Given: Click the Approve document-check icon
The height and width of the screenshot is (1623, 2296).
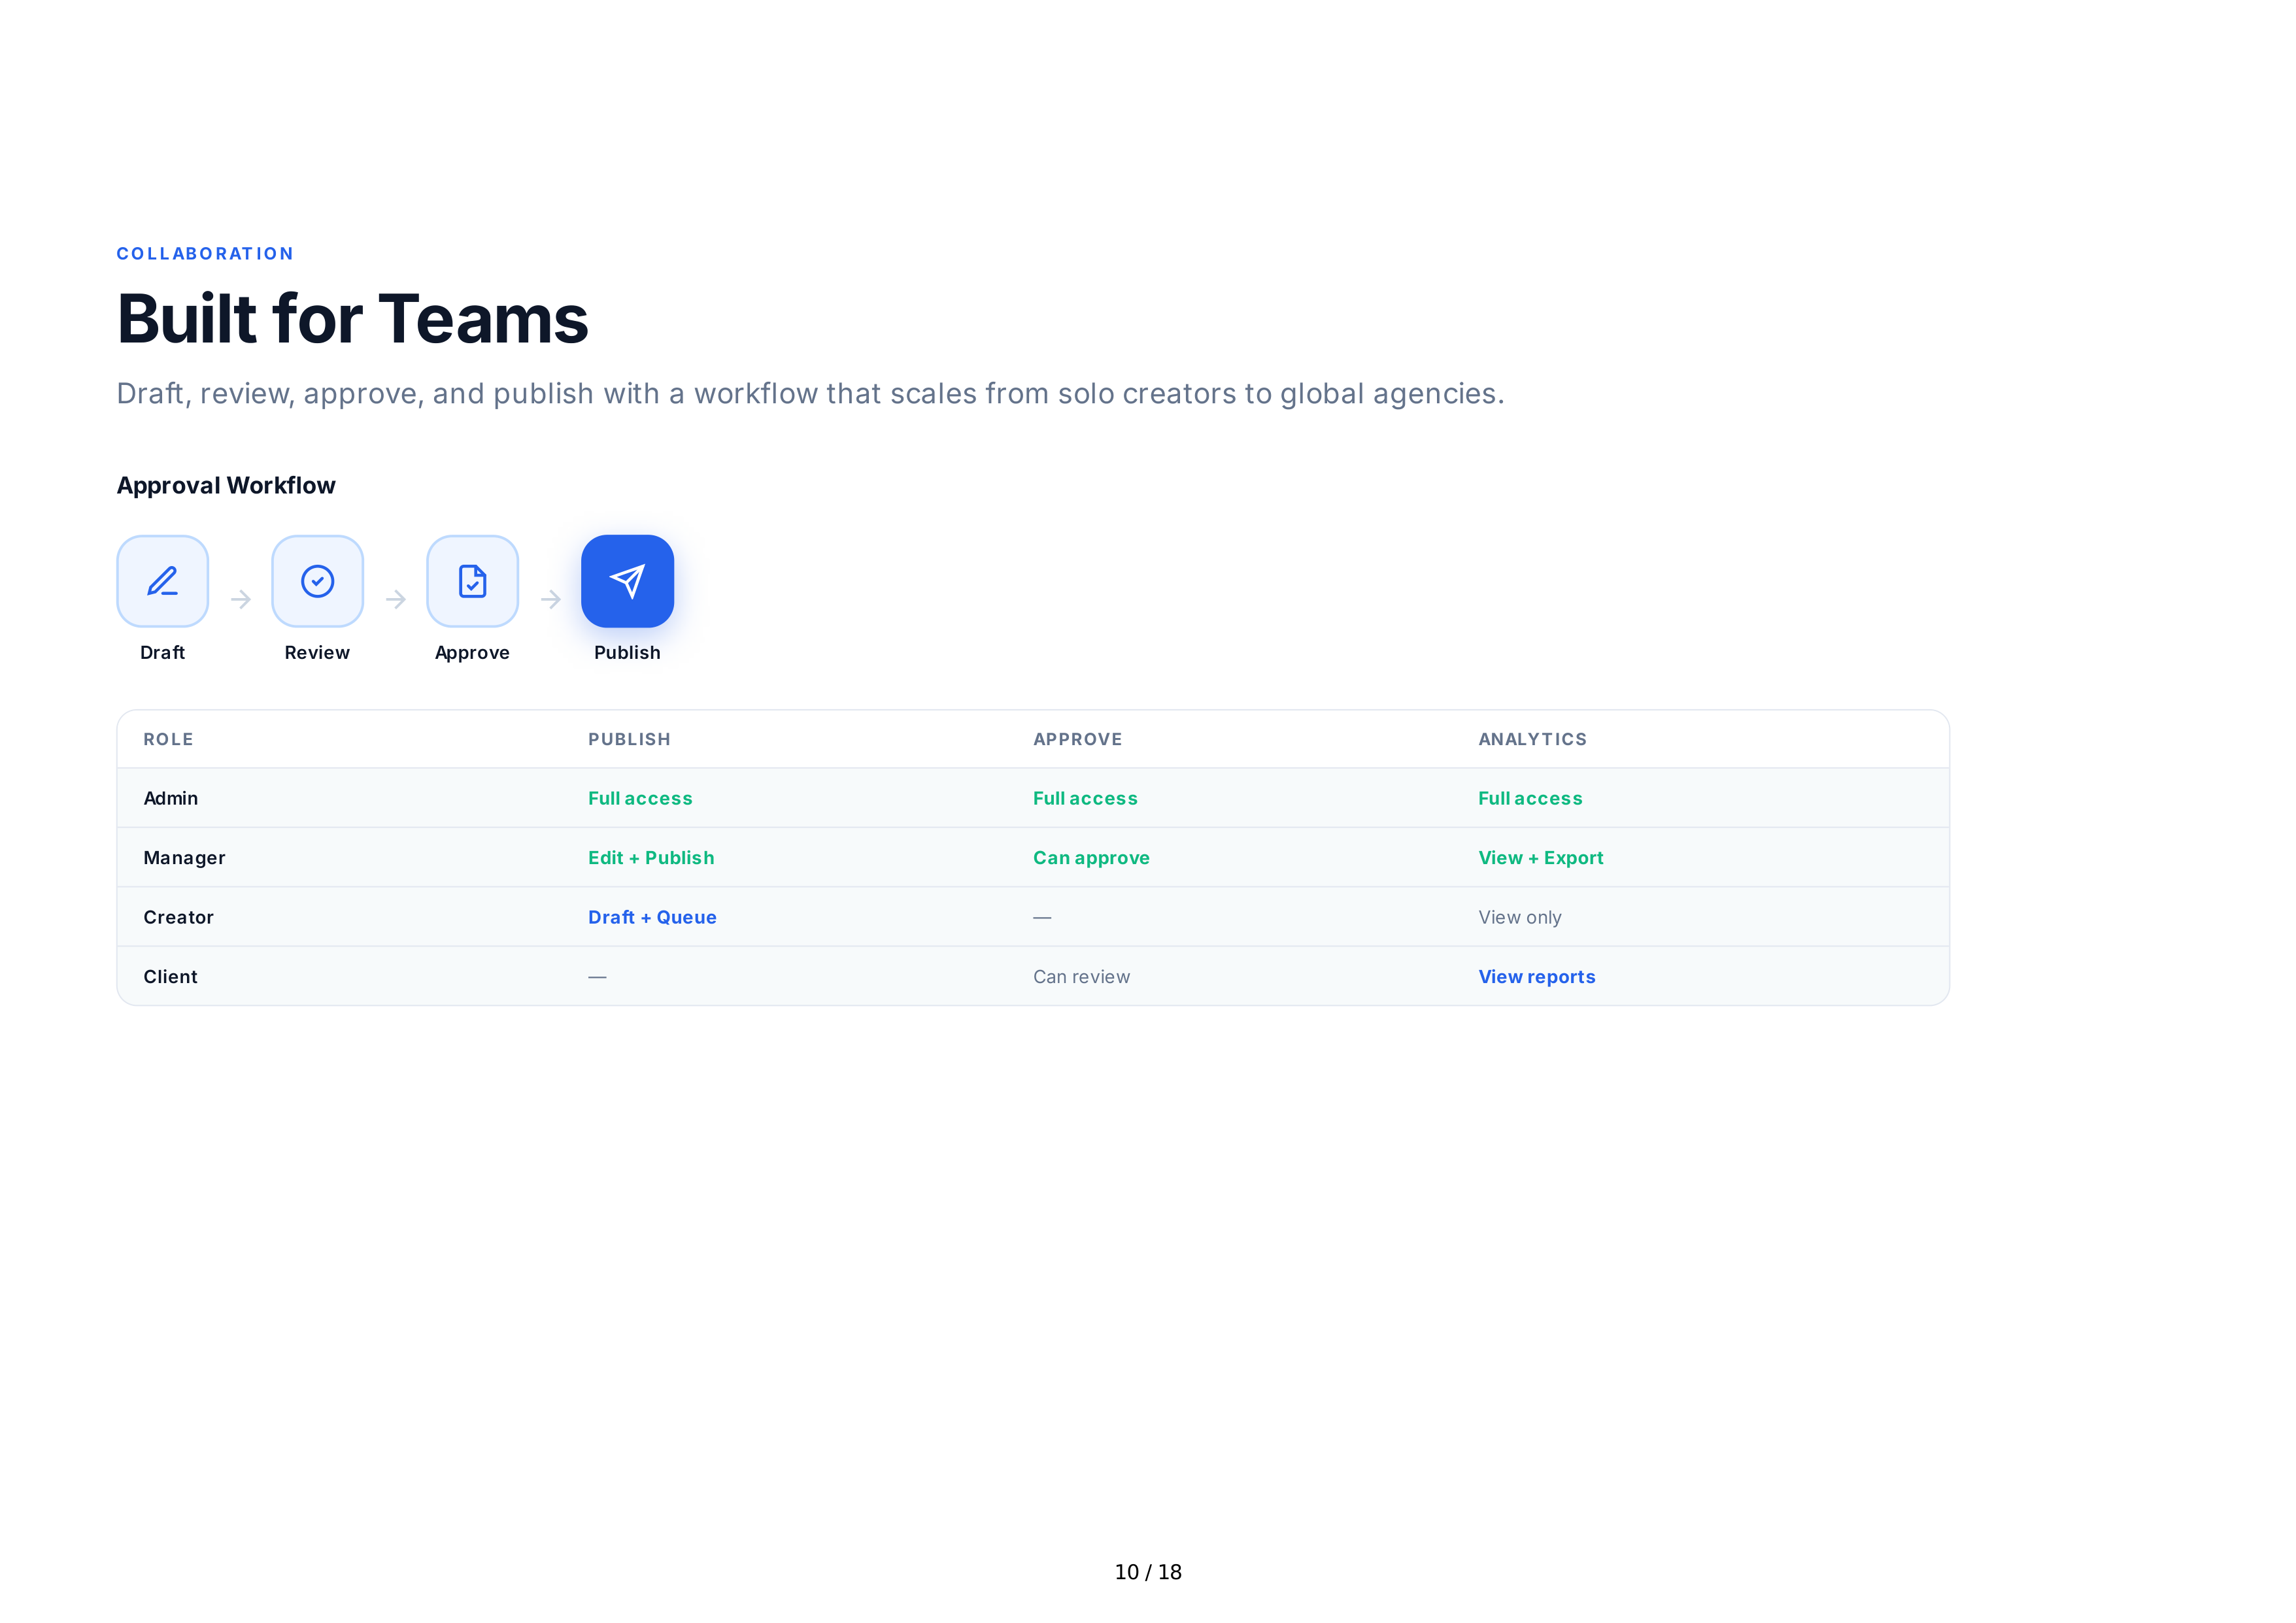Looking at the screenshot, I should coord(472,581).
